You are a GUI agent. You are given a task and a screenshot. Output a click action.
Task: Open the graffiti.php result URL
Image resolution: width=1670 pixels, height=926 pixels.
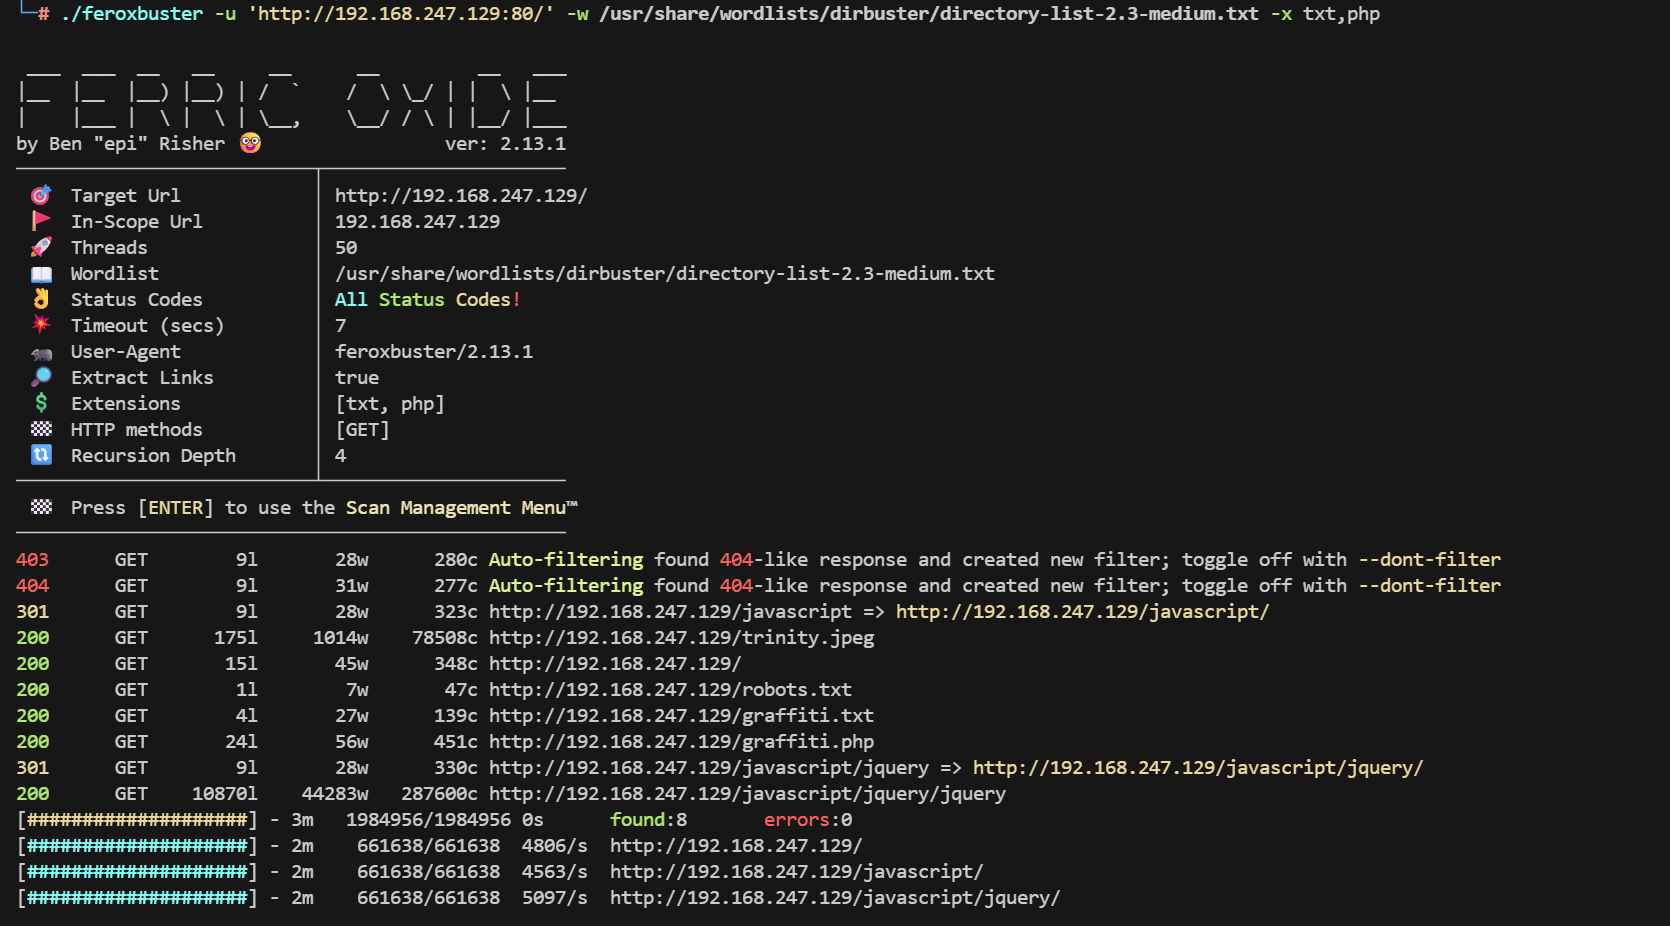681,741
